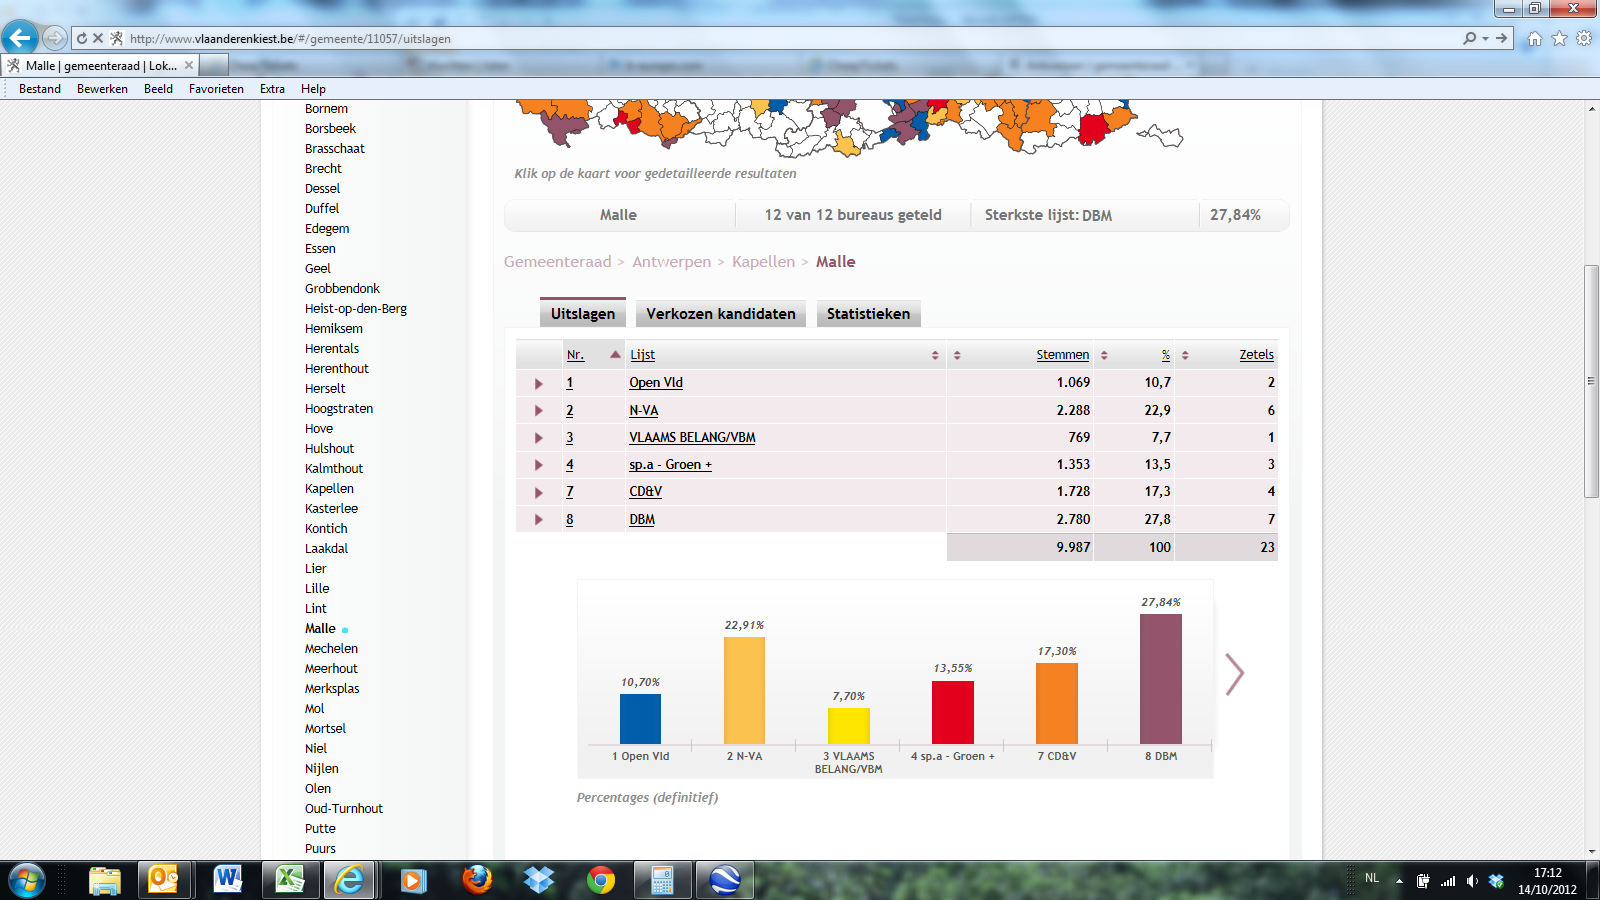Open Calculator from the taskbar

662,881
